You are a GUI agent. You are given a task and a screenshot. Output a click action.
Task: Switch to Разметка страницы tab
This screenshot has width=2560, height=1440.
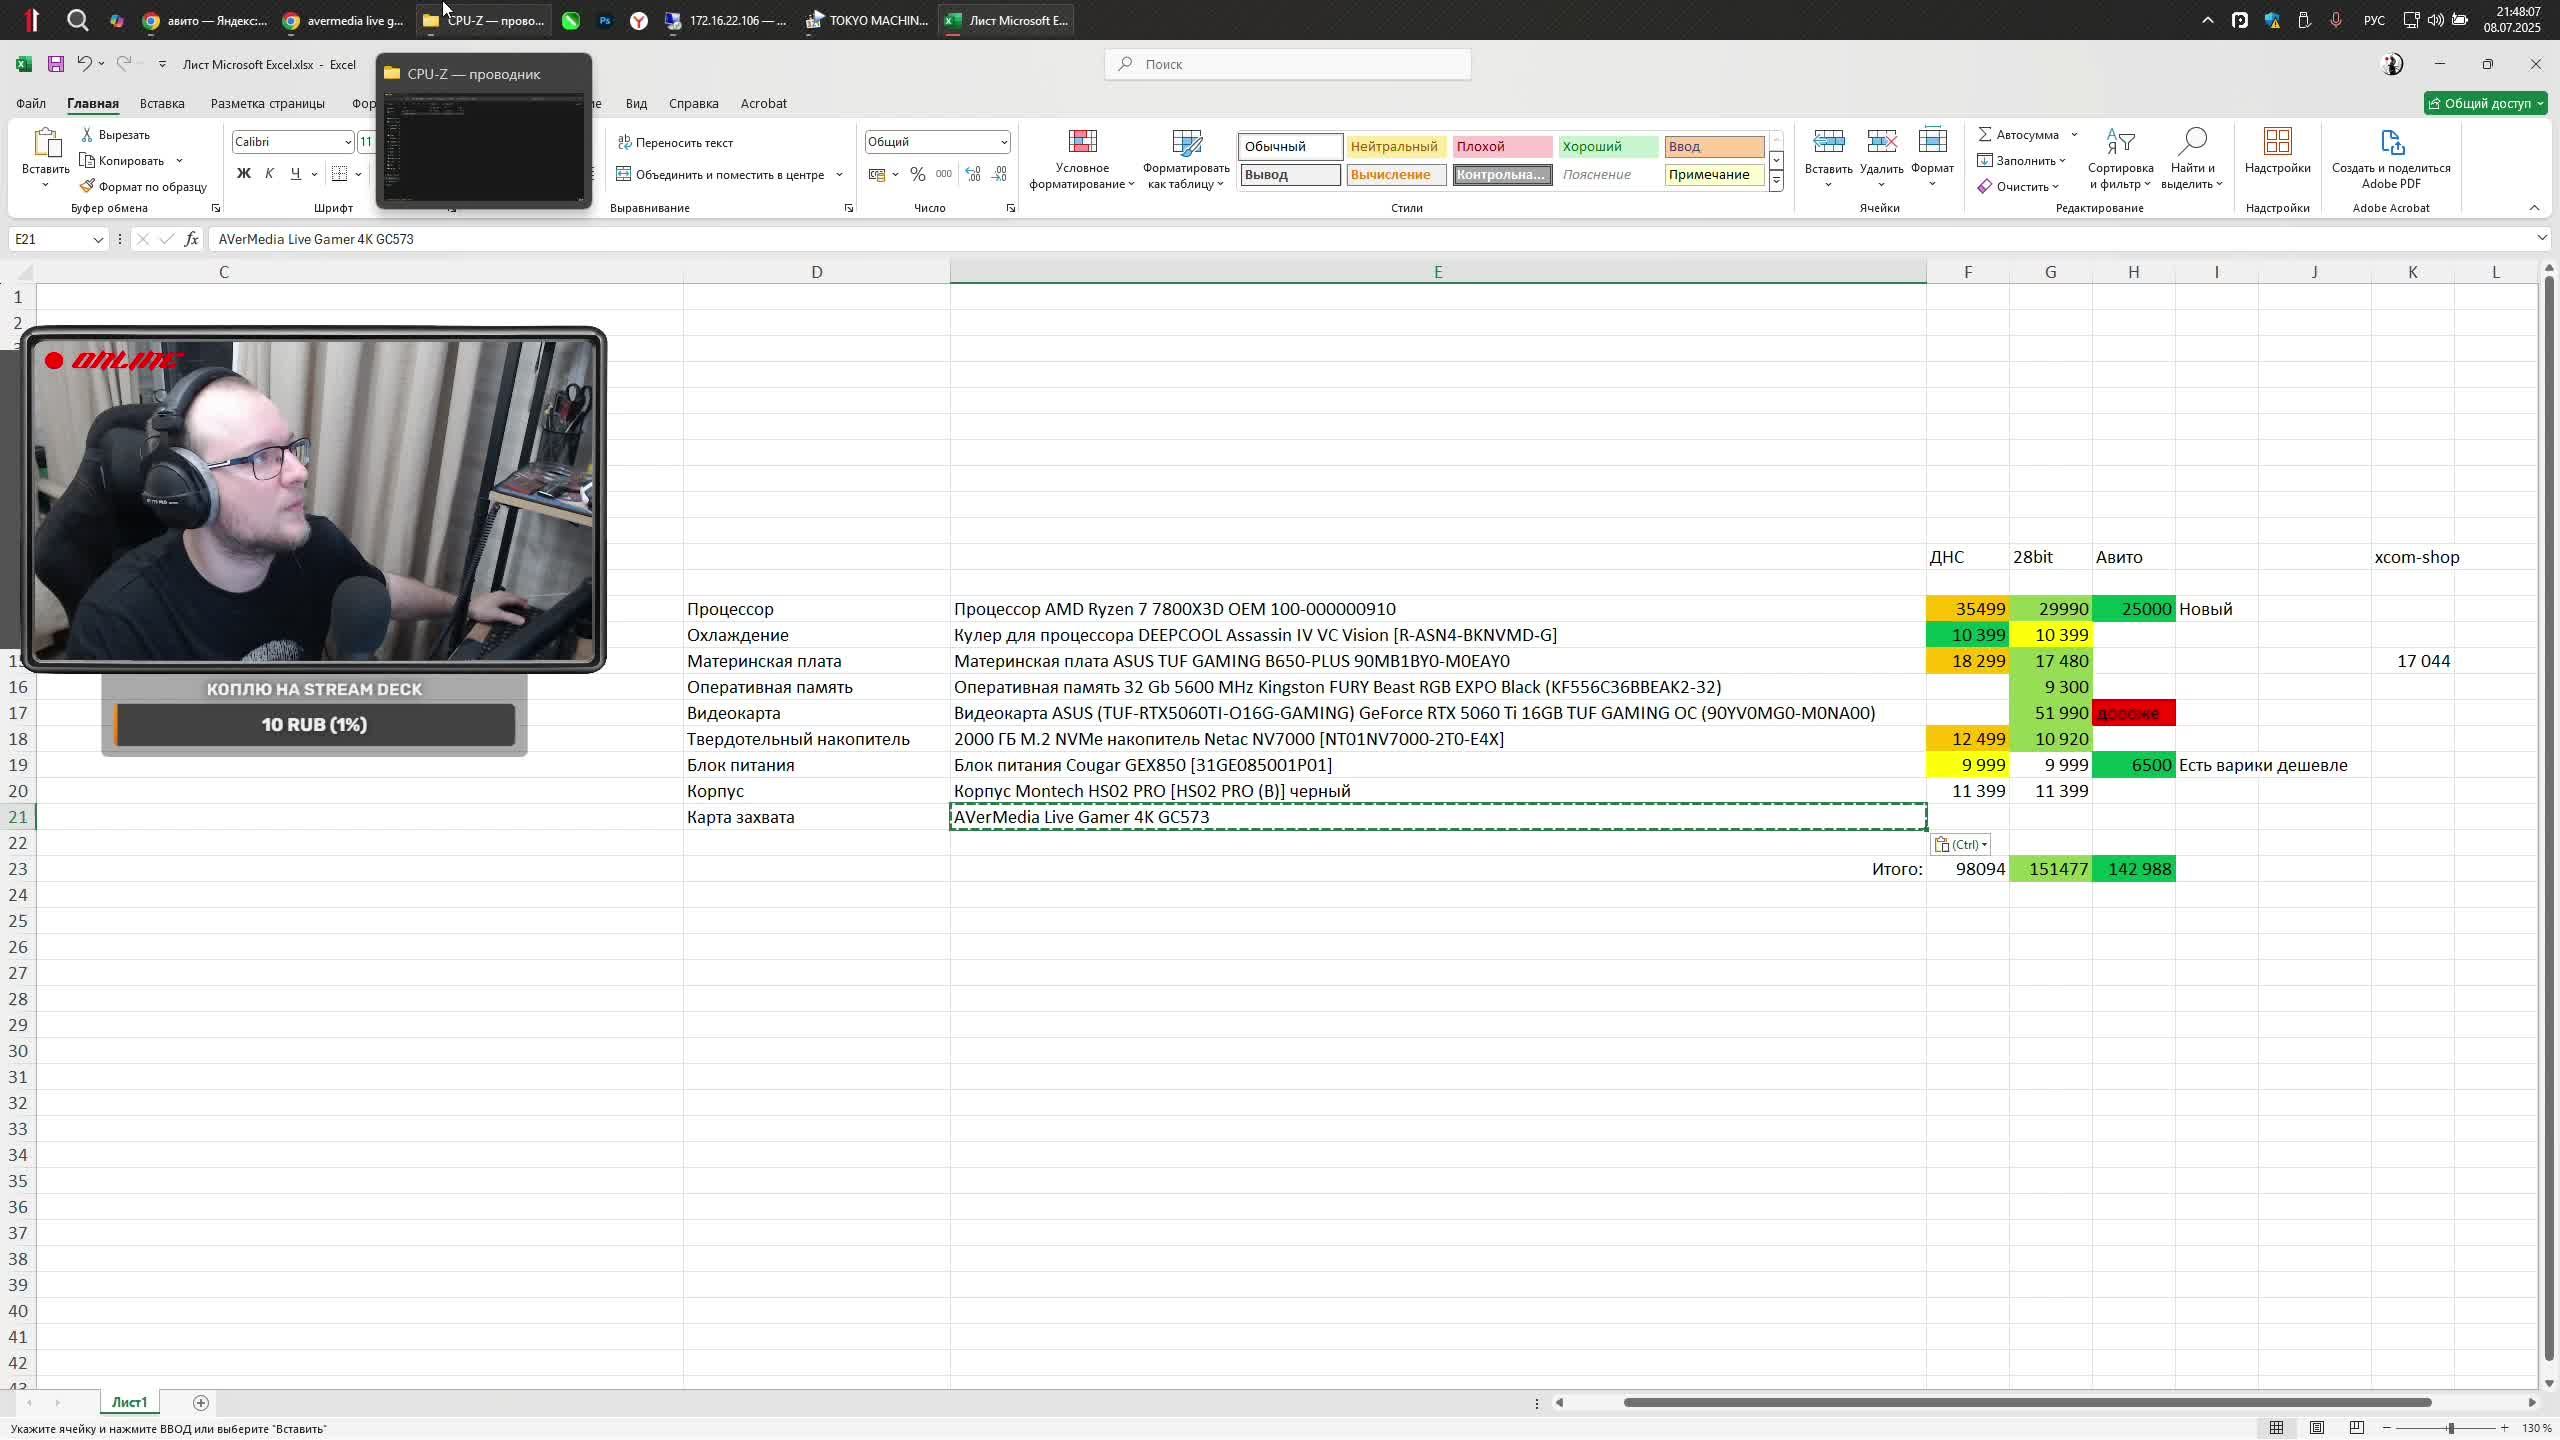pyautogui.click(x=267, y=104)
